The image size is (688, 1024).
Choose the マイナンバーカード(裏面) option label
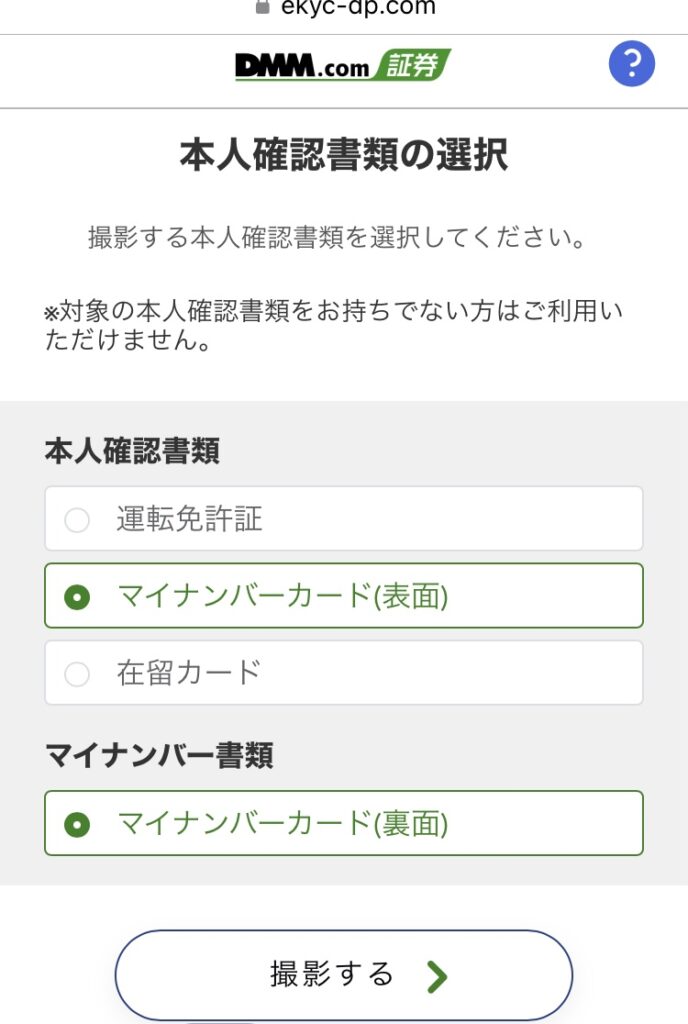tap(283, 824)
